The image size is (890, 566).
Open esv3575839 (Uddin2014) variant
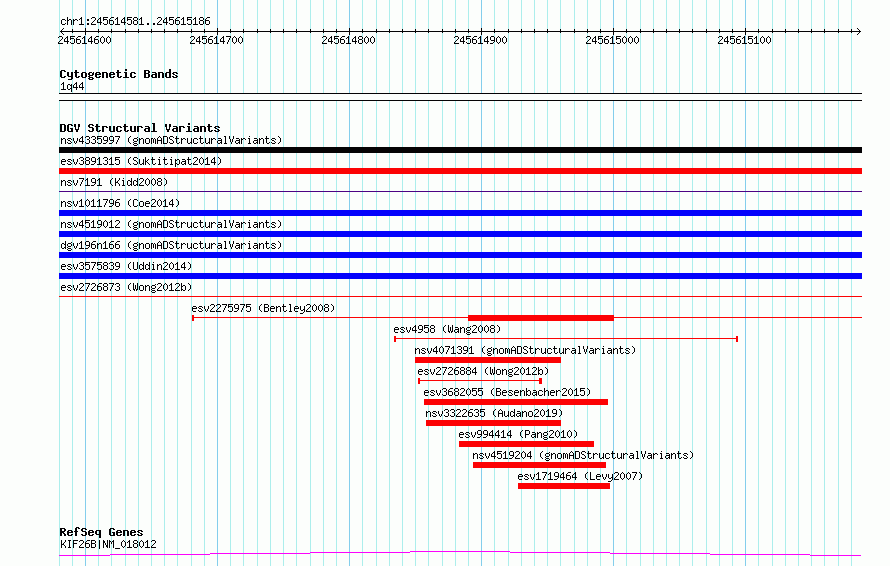click(x=126, y=266)
